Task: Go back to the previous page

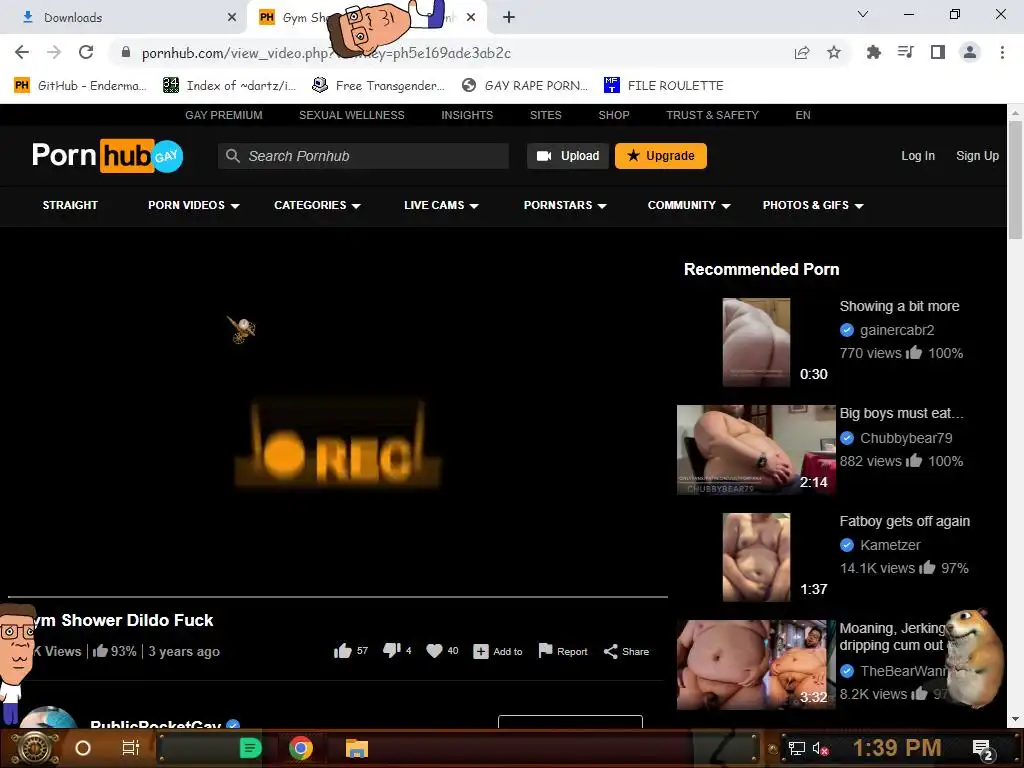Action: pos(22,52)
